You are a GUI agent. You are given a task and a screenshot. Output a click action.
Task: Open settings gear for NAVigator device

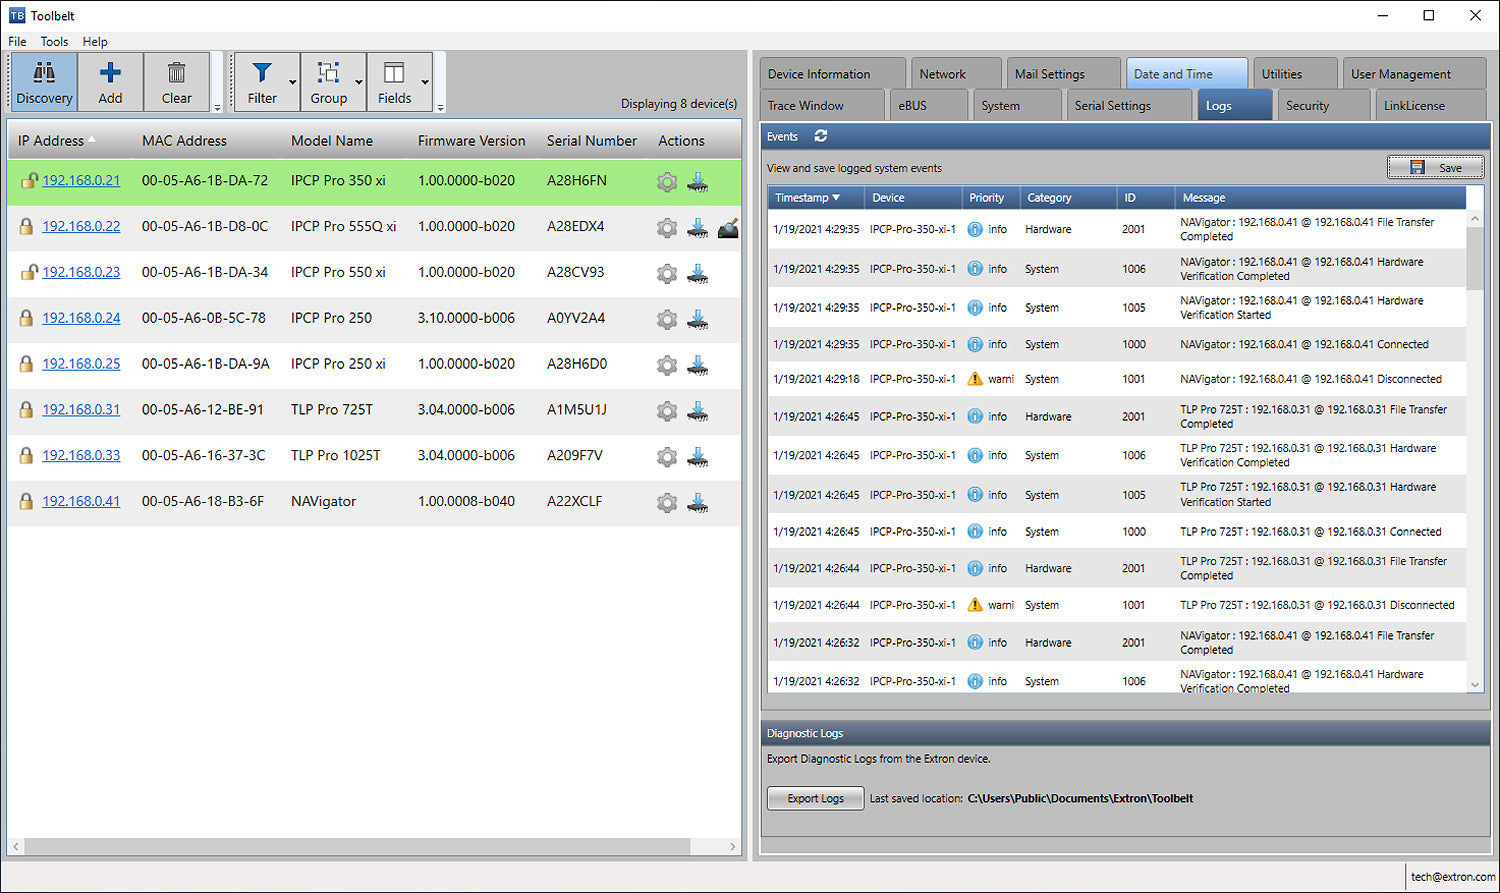pos(667,503)
